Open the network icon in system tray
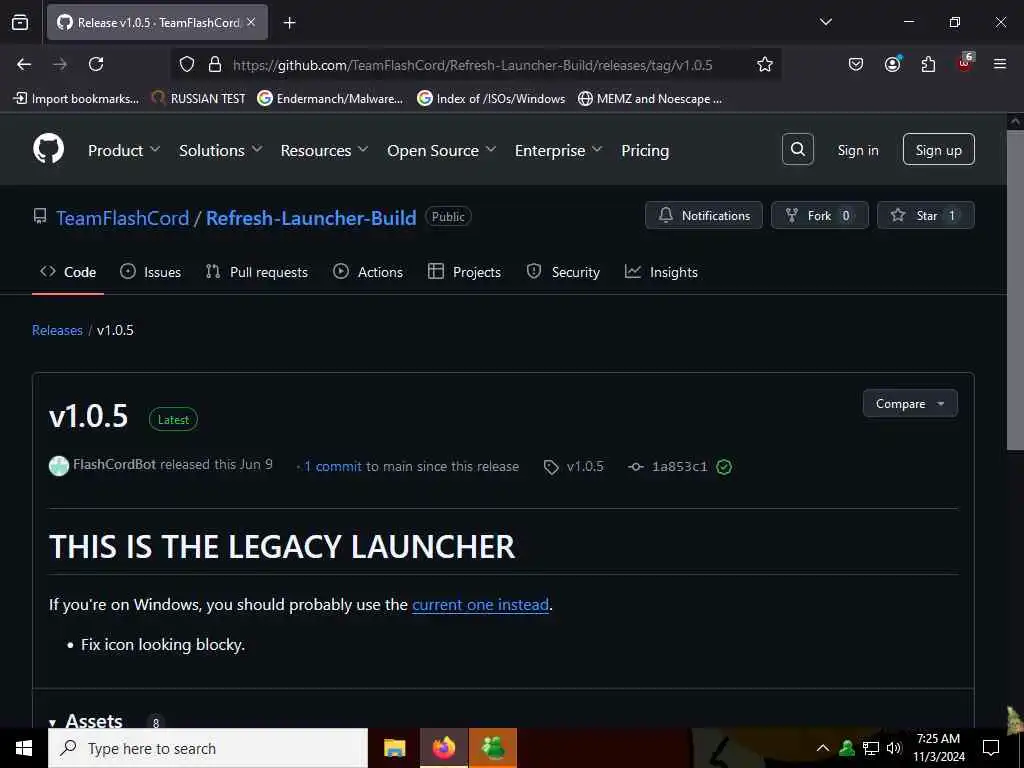This screenshot has height=768, width=1024. point(871,748)
